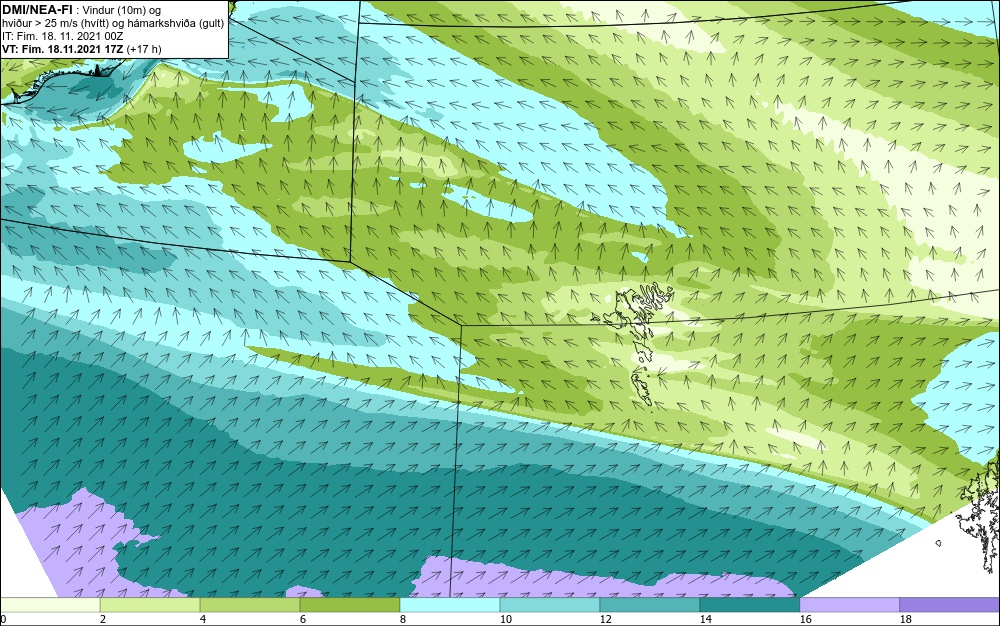This screenshot has width=1000, height=626.
Task: Click the 4–6 m/s green legend swatch
Action: [250, 605]
